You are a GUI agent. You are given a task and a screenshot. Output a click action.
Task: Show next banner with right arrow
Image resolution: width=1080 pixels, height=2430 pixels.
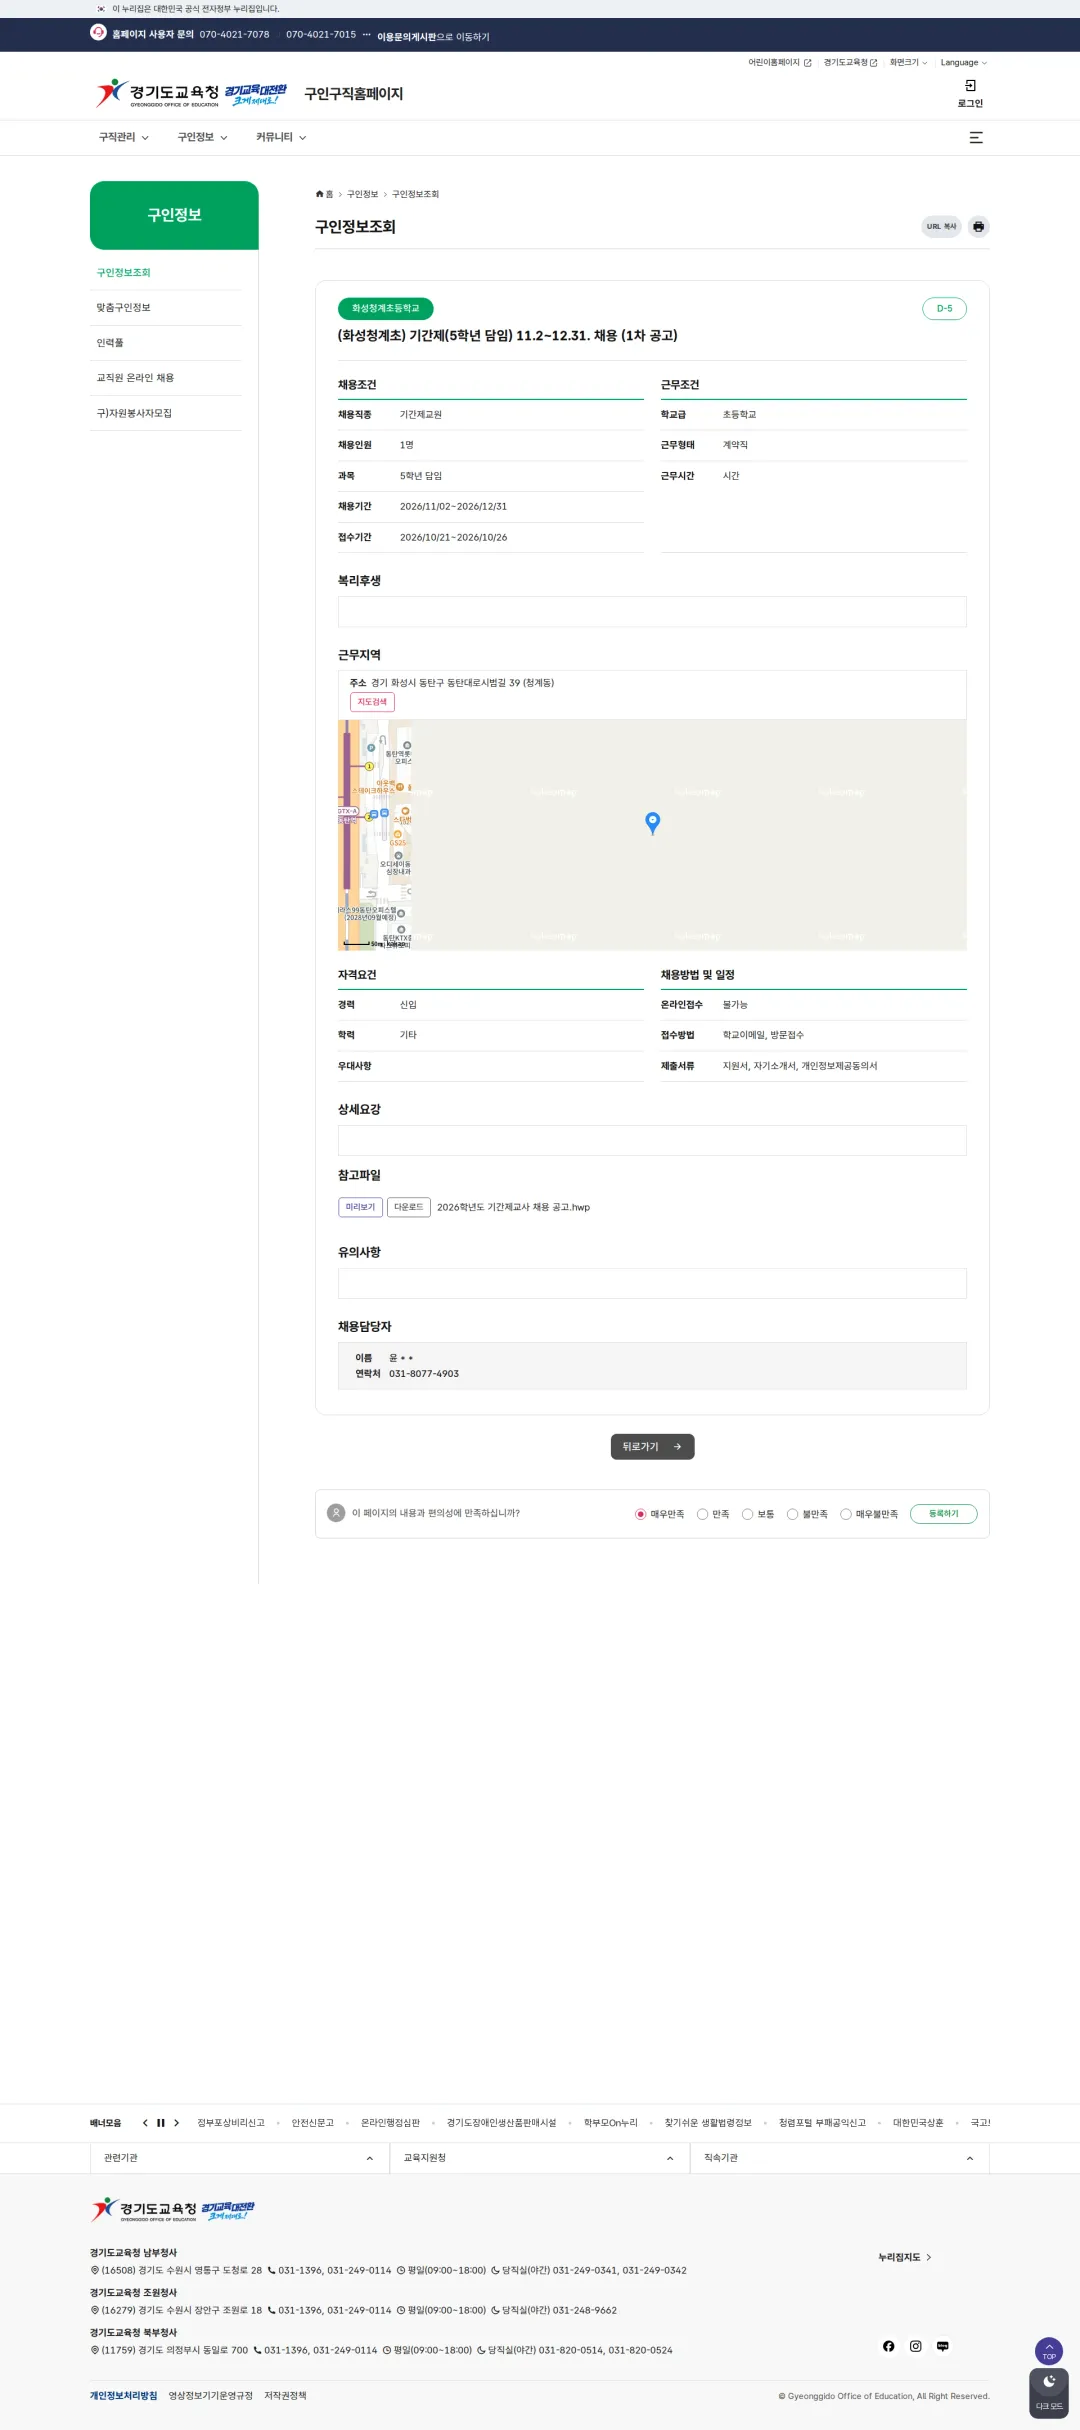(177, 2123)
